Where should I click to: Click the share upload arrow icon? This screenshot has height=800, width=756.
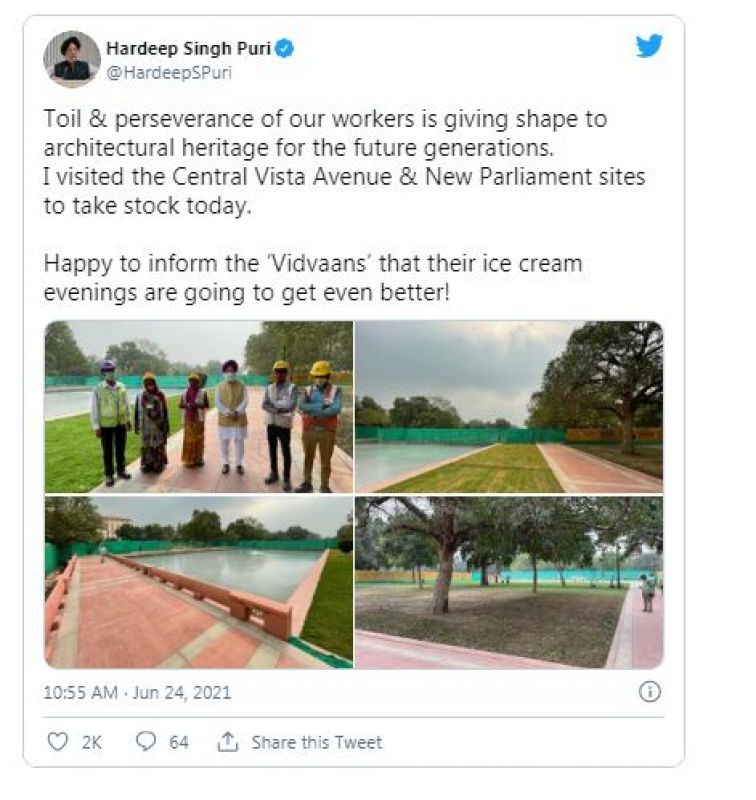[x=228, y=741]
